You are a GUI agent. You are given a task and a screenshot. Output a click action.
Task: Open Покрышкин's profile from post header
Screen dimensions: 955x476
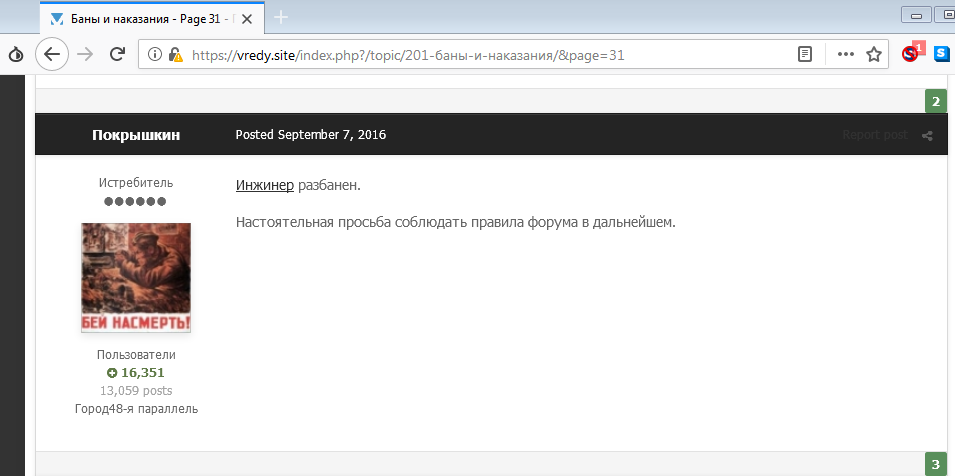click(x=136, y=135)
